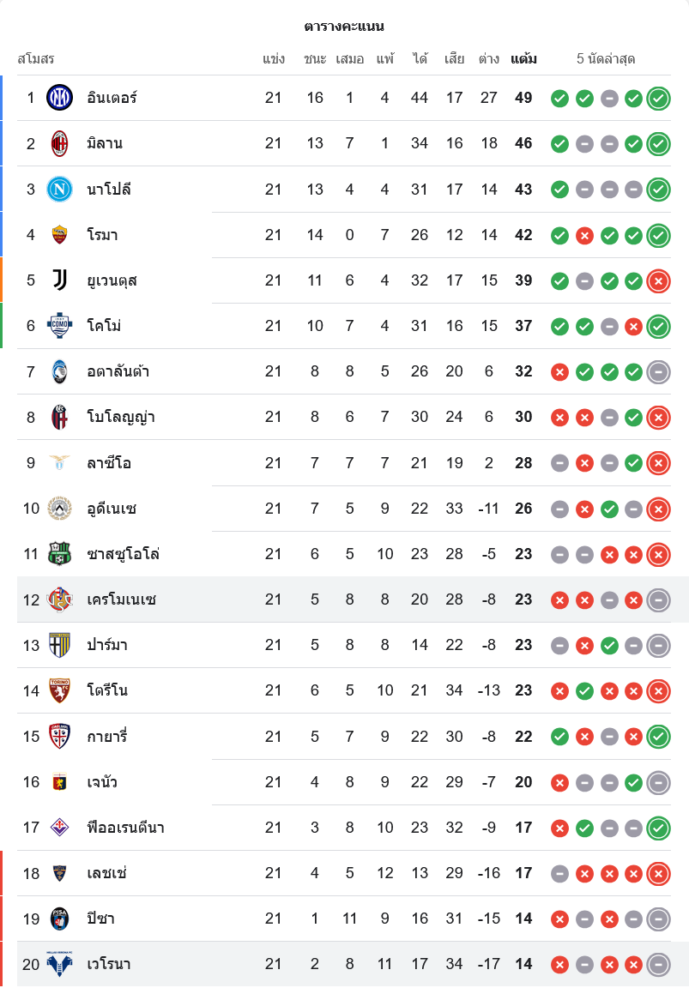Click the AC Milan crest icon
This screenshot has width=689, height=1000.
(x=60, y=143)
